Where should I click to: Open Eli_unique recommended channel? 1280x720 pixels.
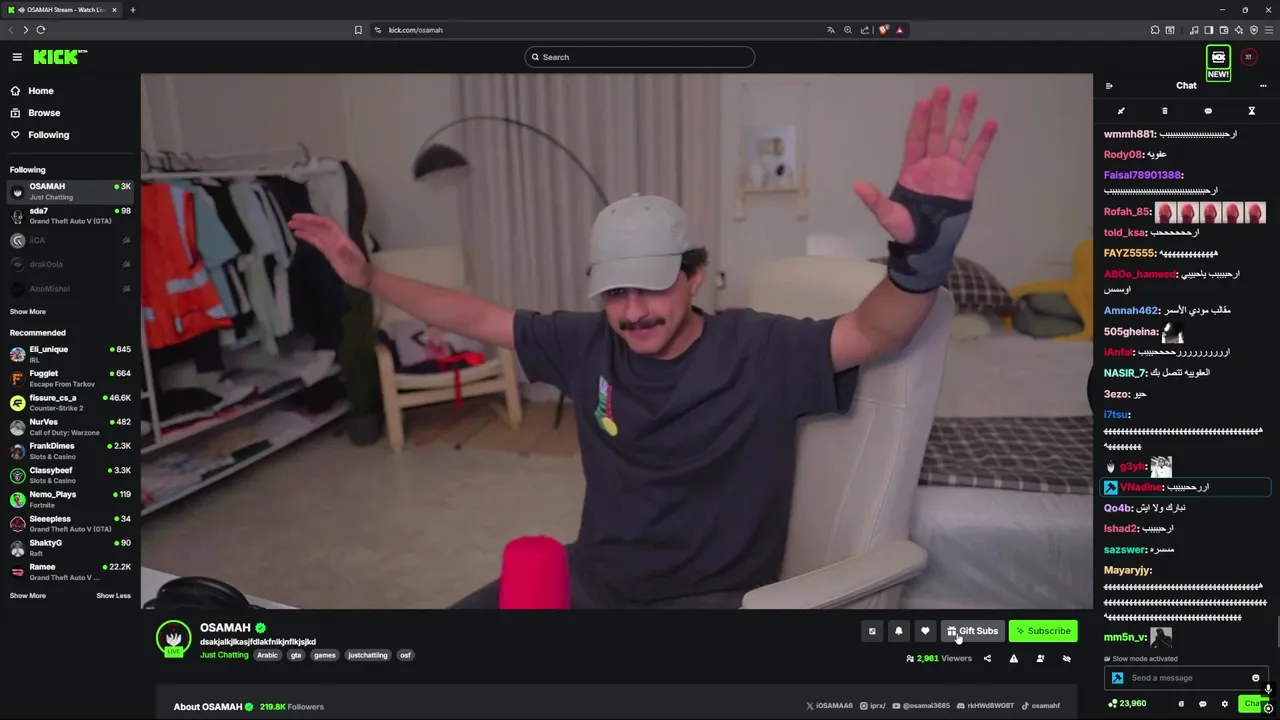[x=70, y=354]
